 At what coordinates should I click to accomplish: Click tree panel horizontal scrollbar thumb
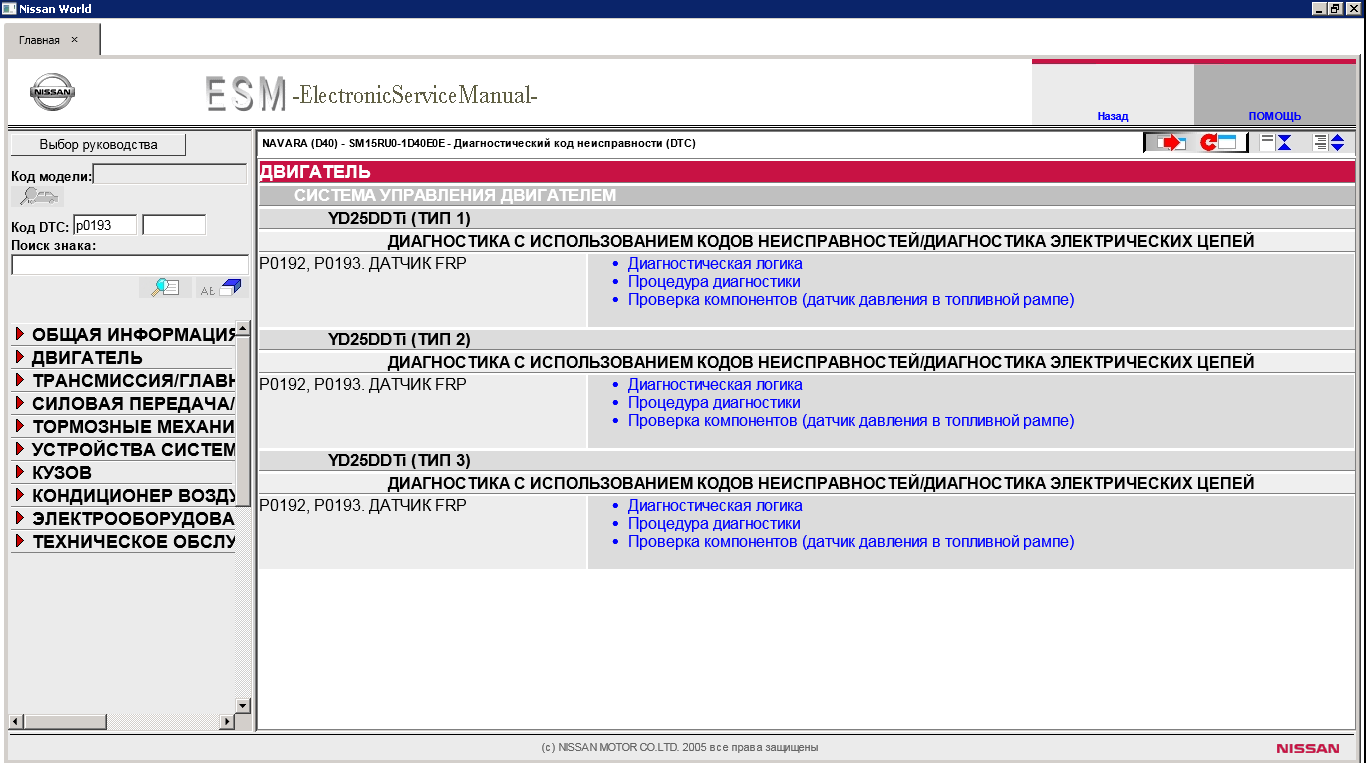(x=65, y=721)
